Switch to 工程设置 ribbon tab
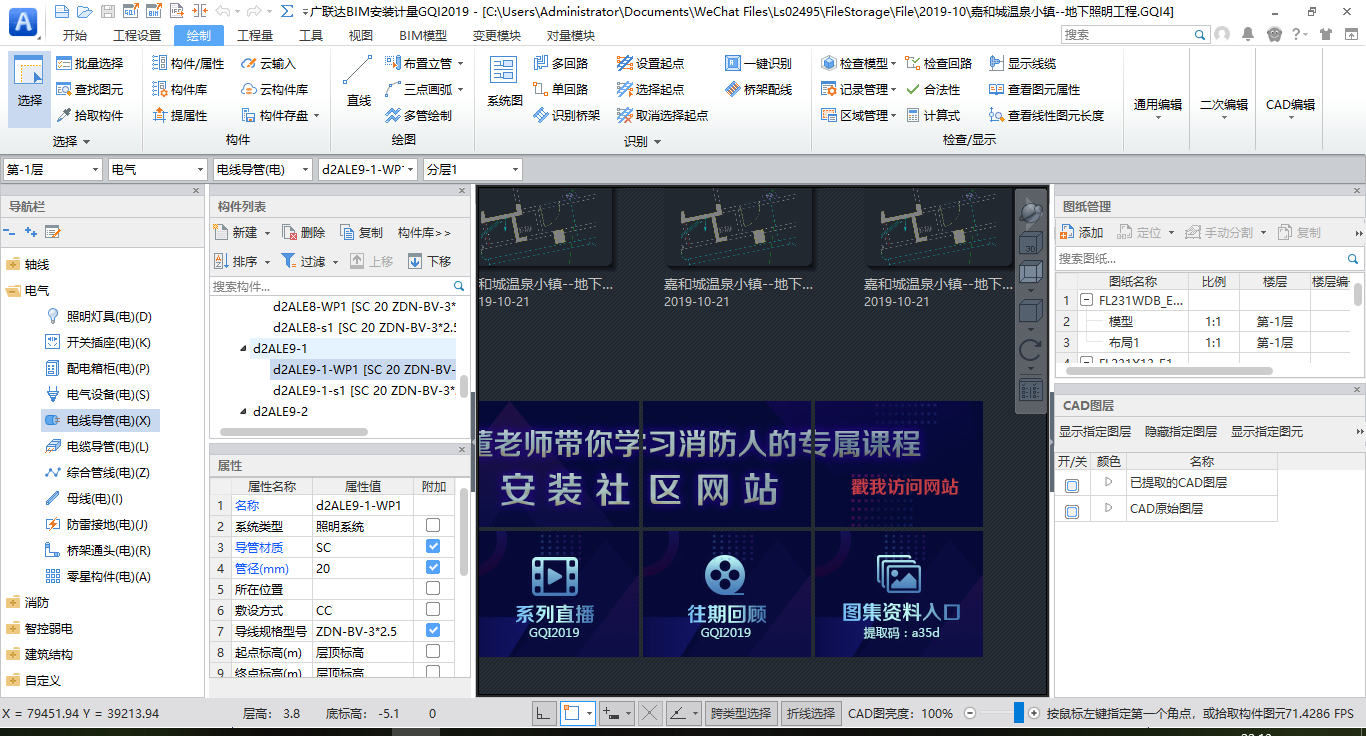This screenshot has width=1366, height=736. 137,35
